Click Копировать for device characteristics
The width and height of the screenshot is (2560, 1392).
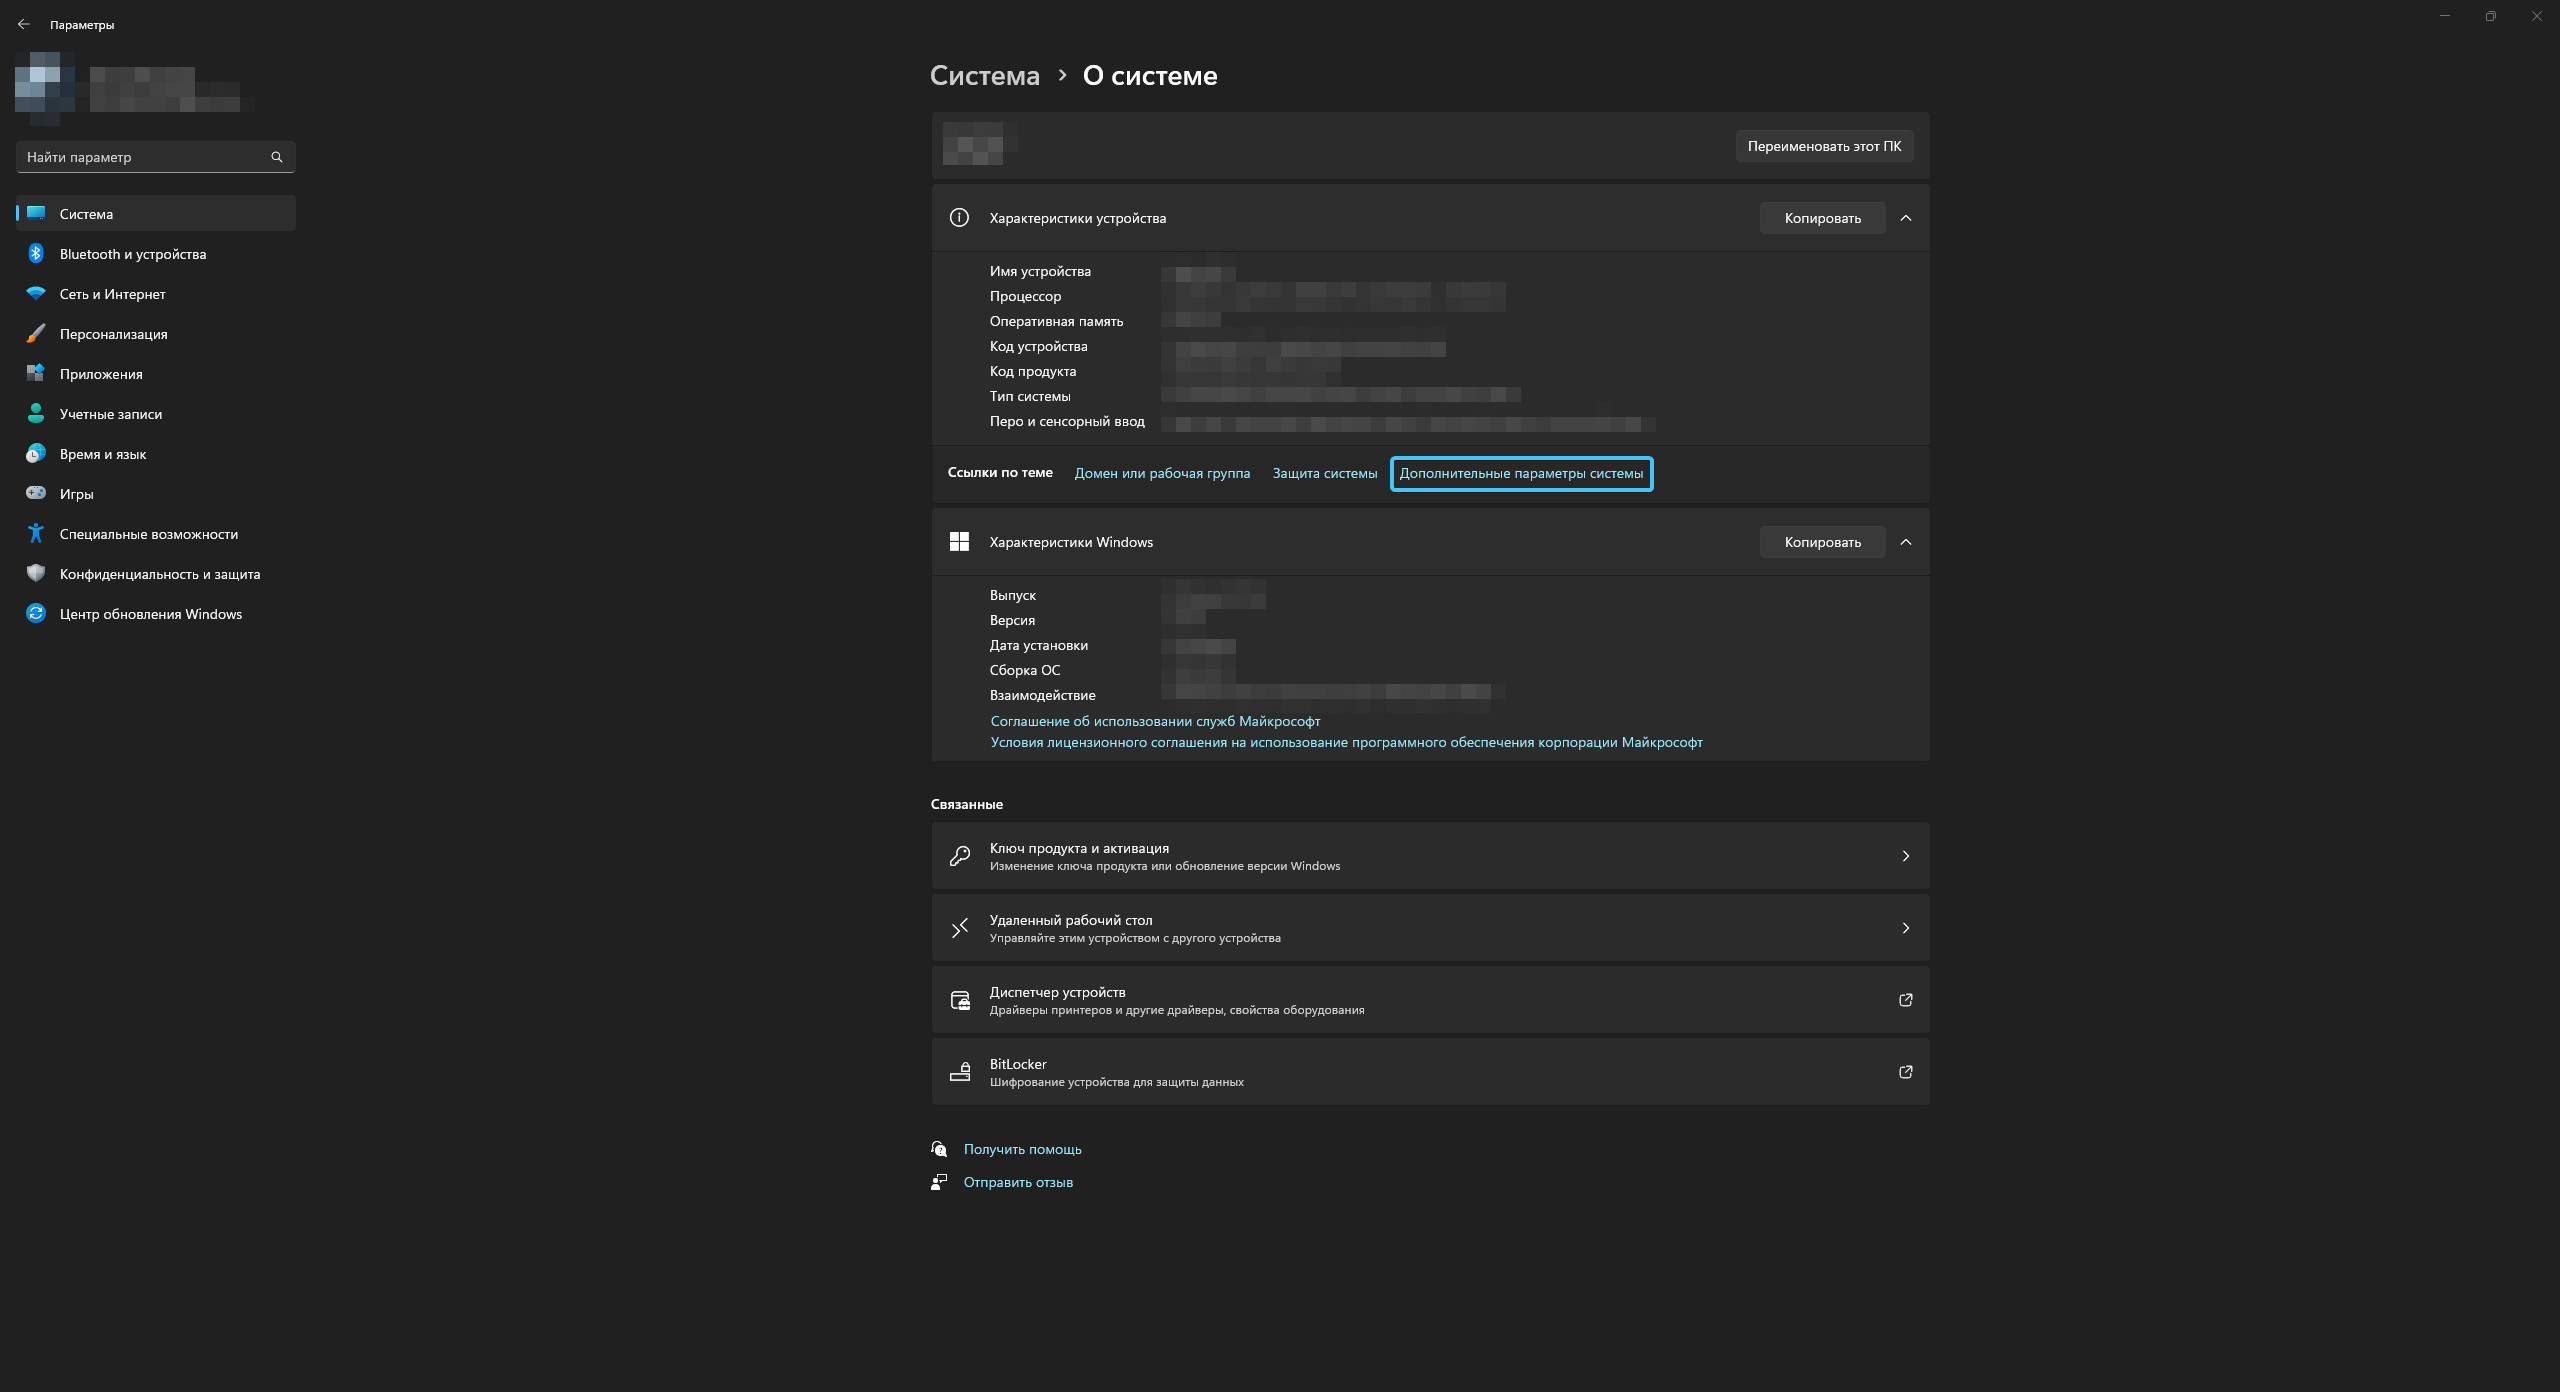point(1820,218)
